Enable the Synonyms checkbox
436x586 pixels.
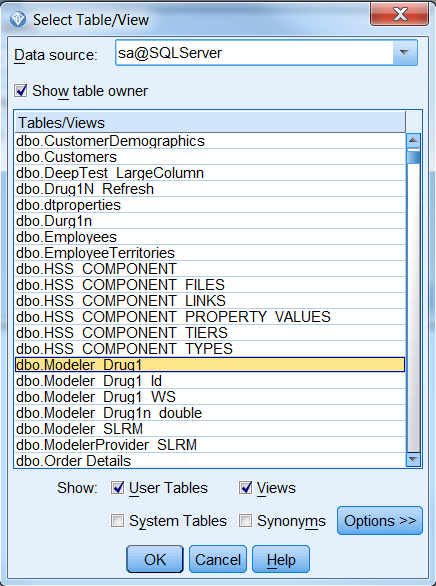pyautogui.click(x=245, y=521)
